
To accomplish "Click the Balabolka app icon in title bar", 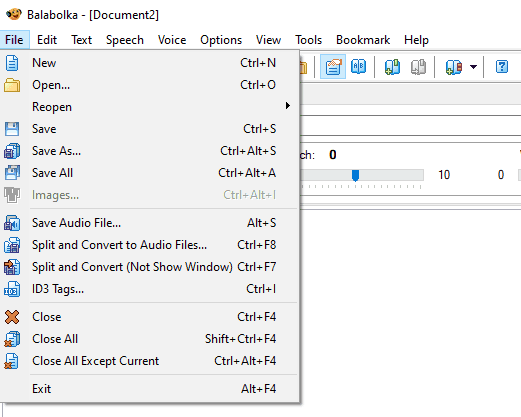I will (14, 14).
